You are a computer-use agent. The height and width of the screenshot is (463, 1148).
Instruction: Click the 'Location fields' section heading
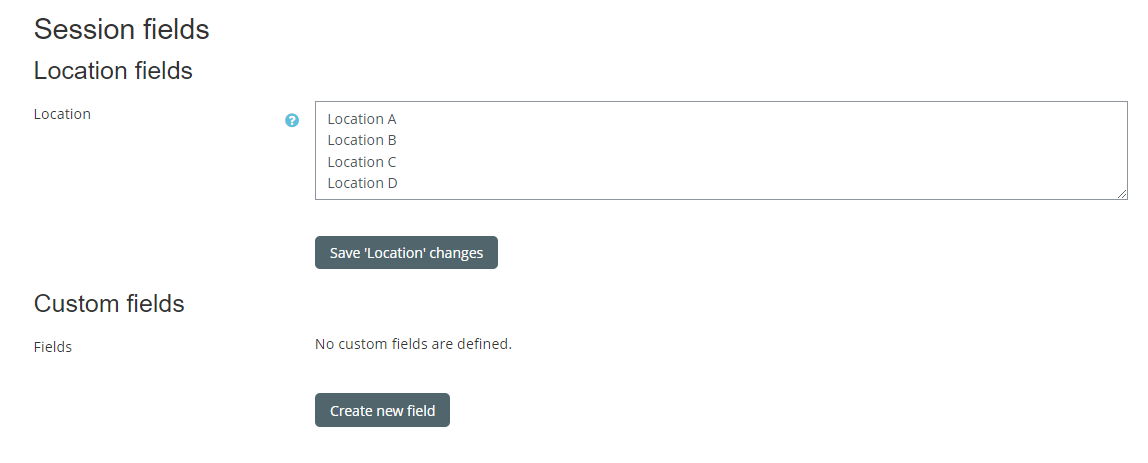tap(113, 71)
